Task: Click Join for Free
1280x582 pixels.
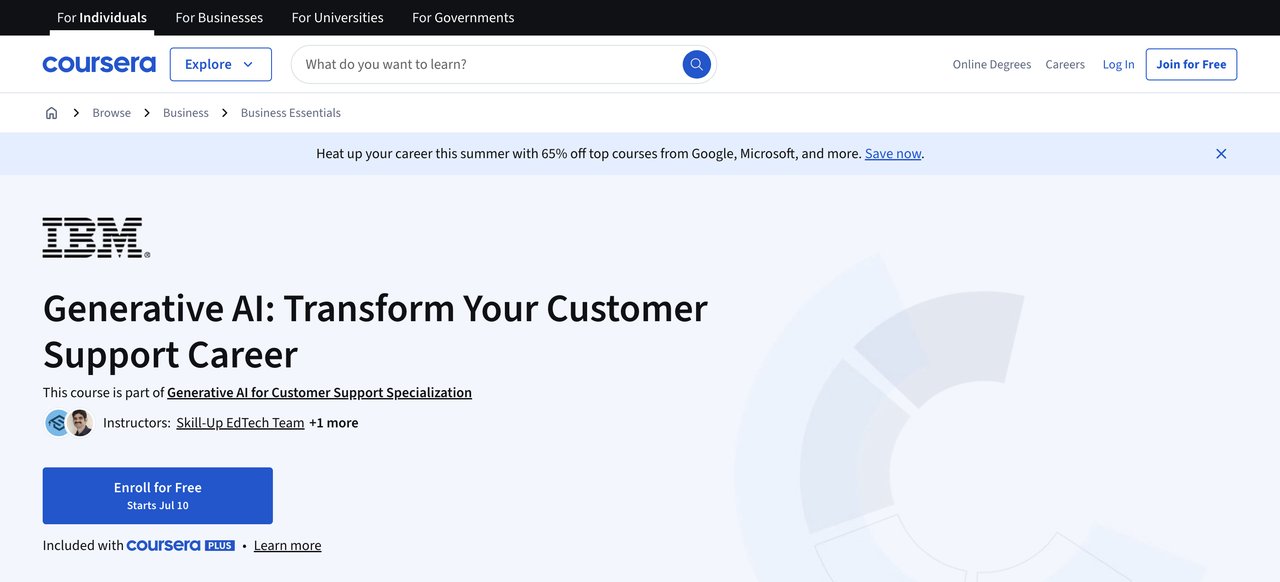Action: pos(1191,63)
